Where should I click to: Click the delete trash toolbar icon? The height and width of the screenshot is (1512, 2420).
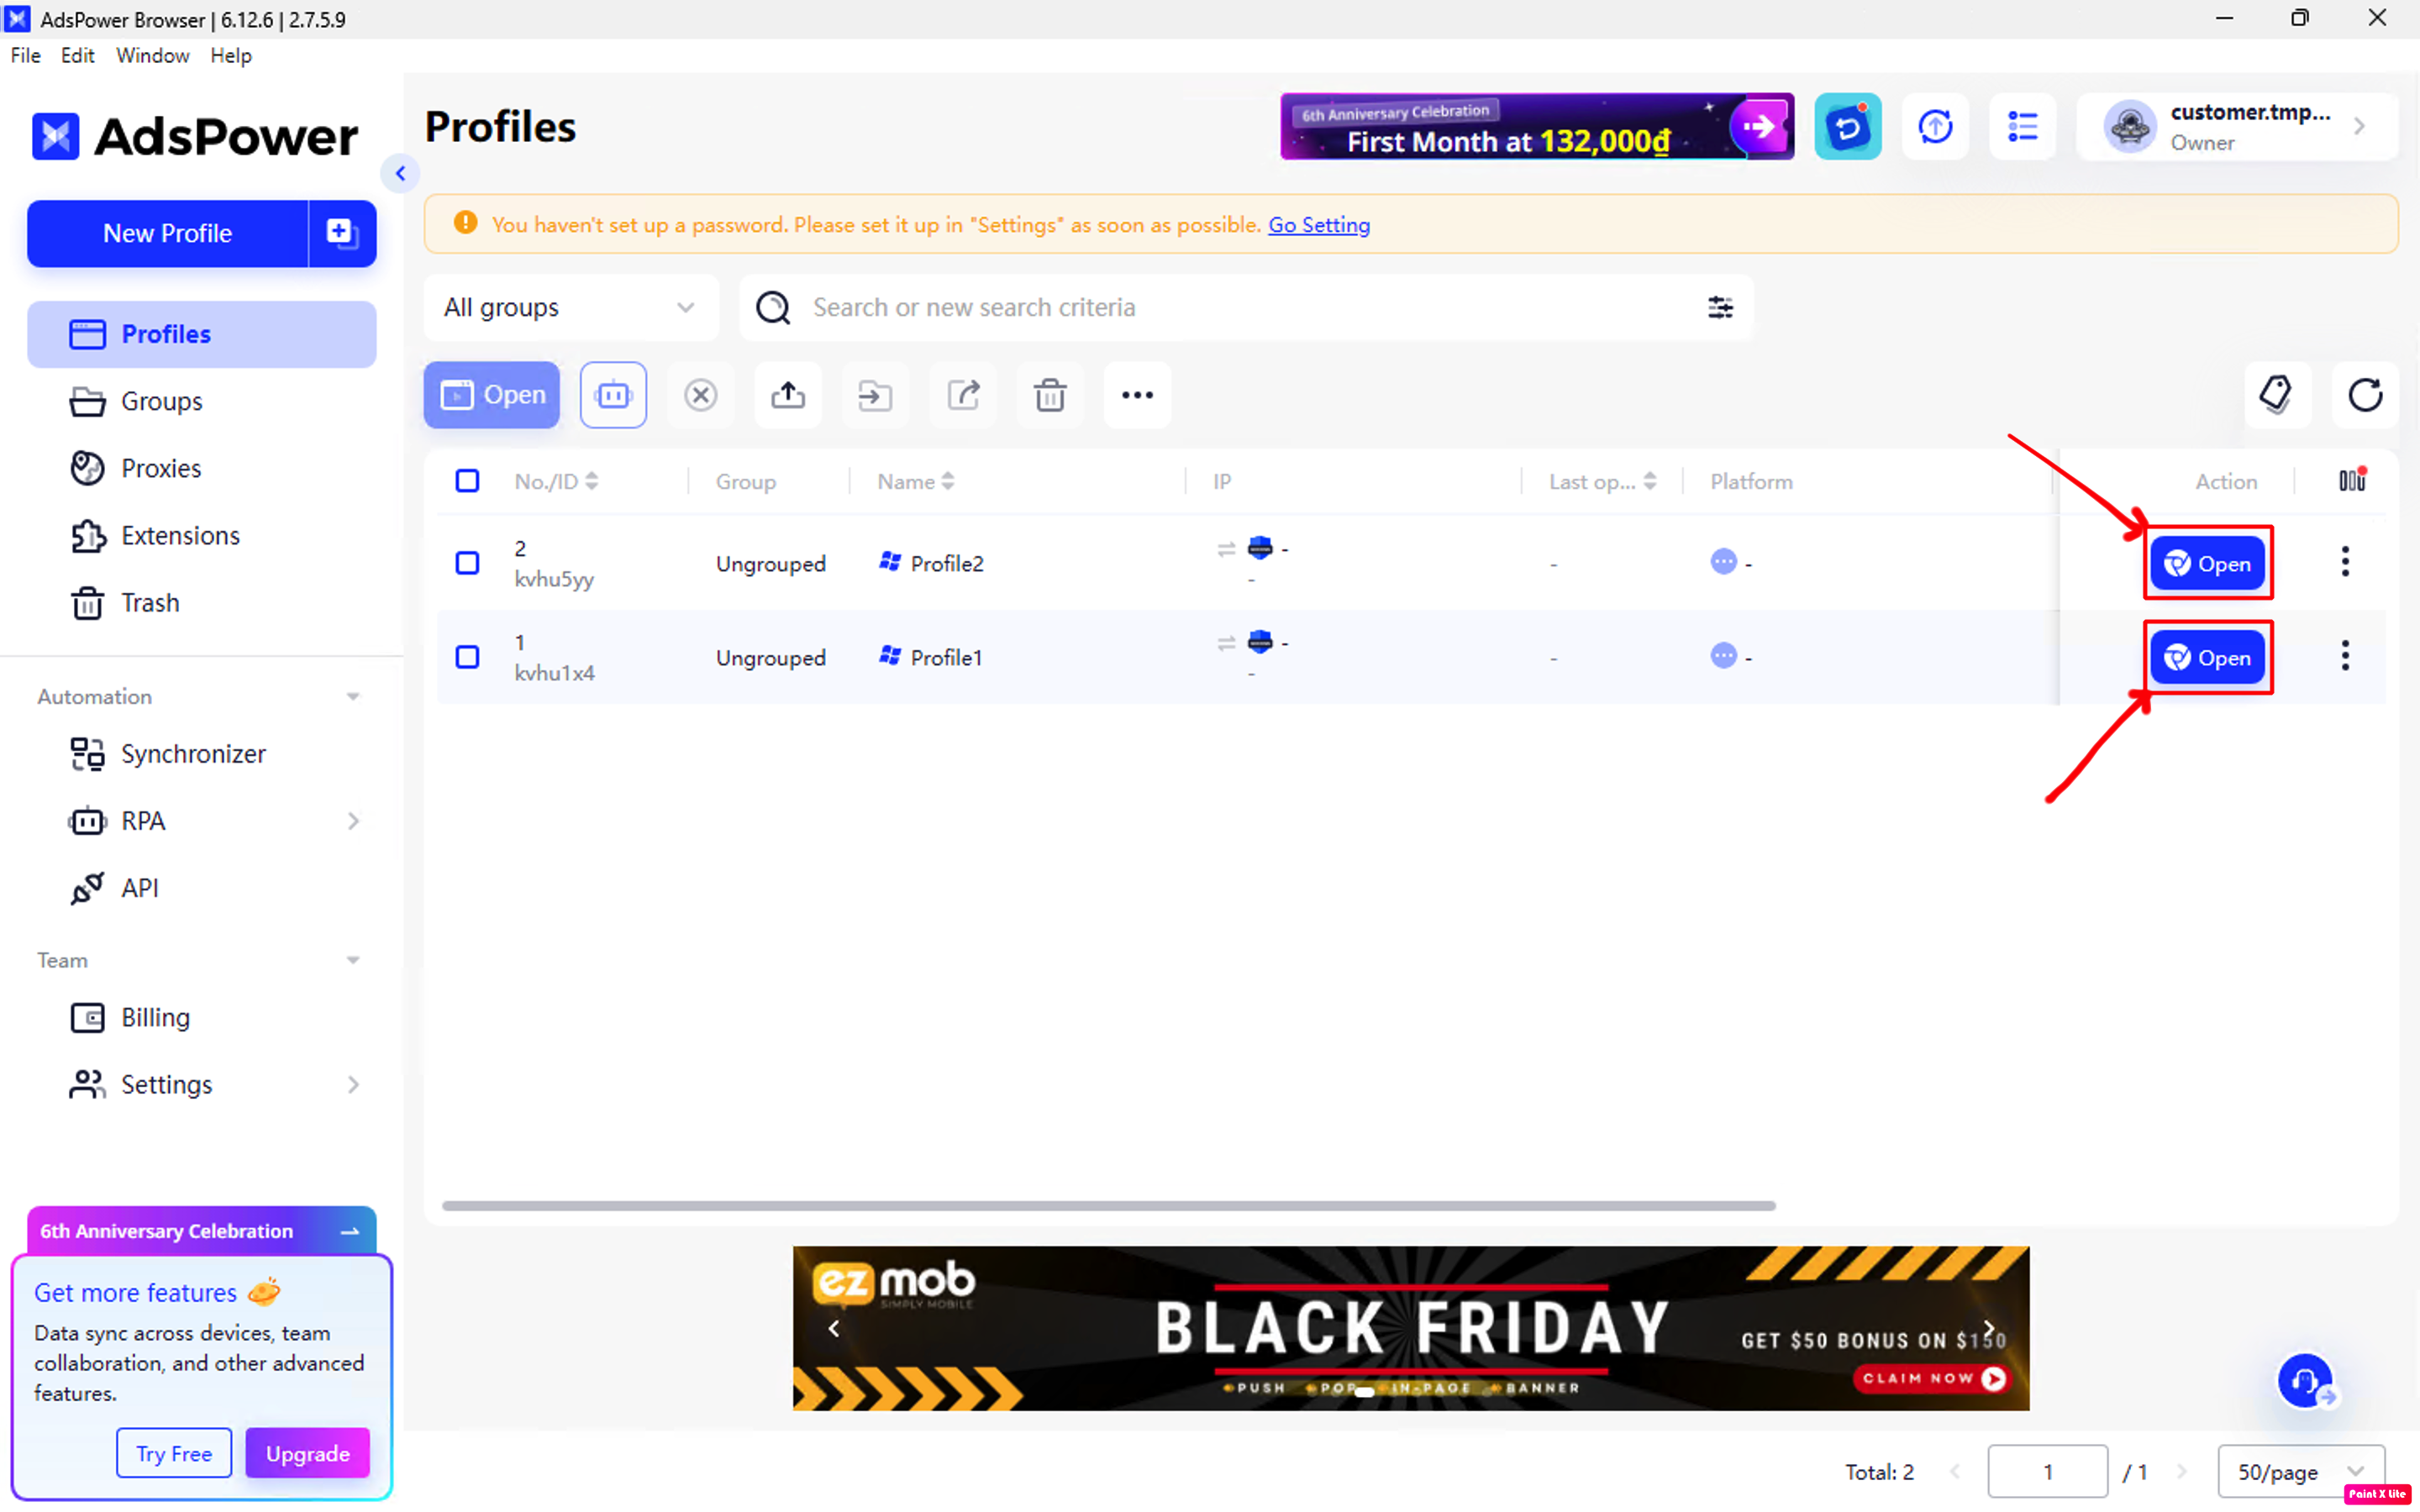[x=1050, y=395]
